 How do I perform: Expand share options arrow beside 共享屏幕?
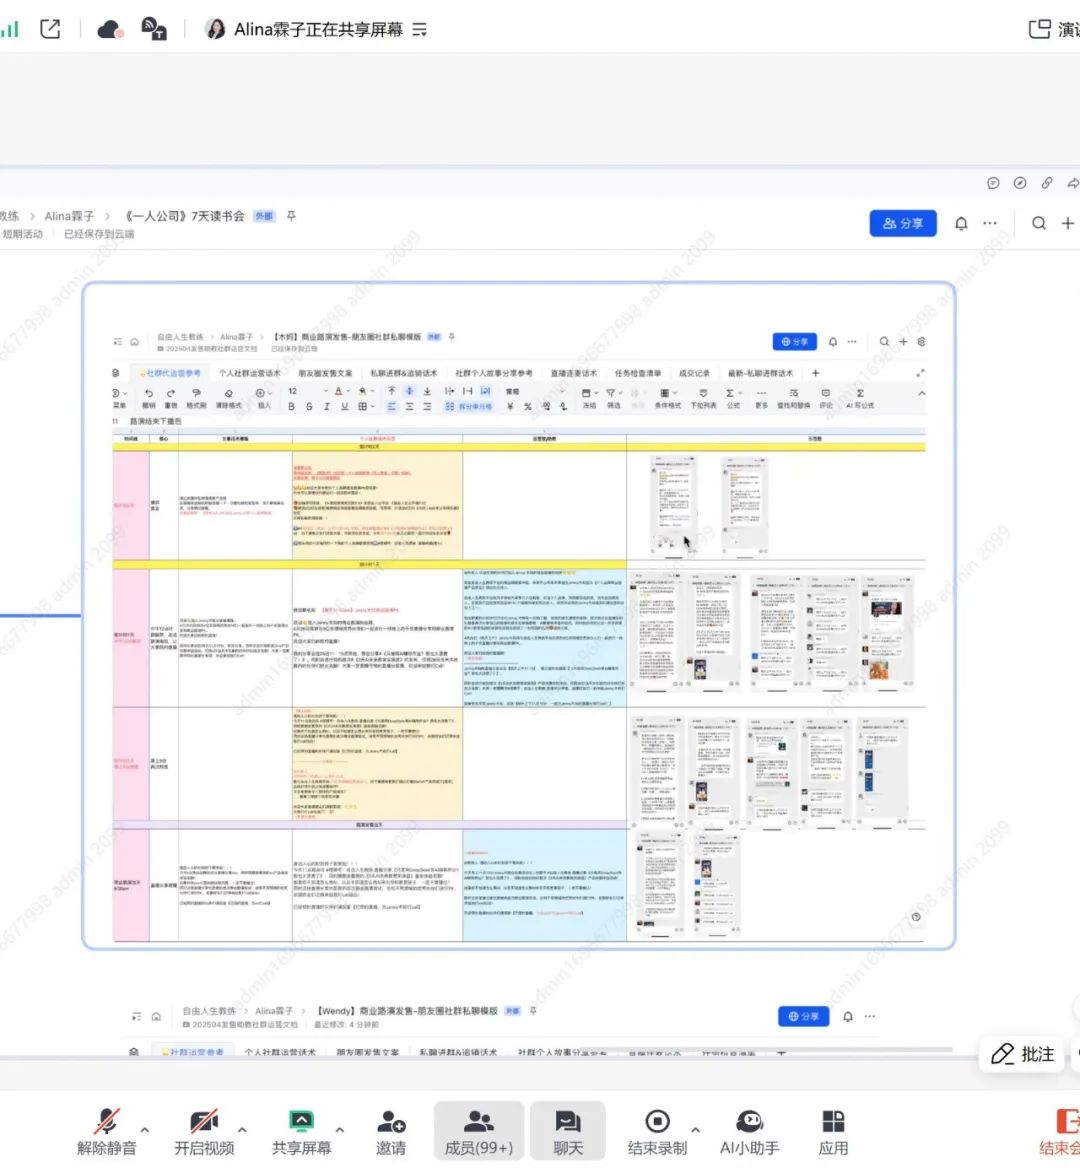(339, 1129)
